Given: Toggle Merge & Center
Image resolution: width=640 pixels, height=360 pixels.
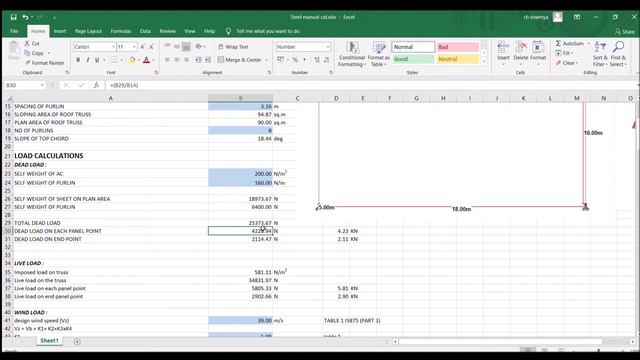Looking at the screenshot, I should click(x=240, y=60).
